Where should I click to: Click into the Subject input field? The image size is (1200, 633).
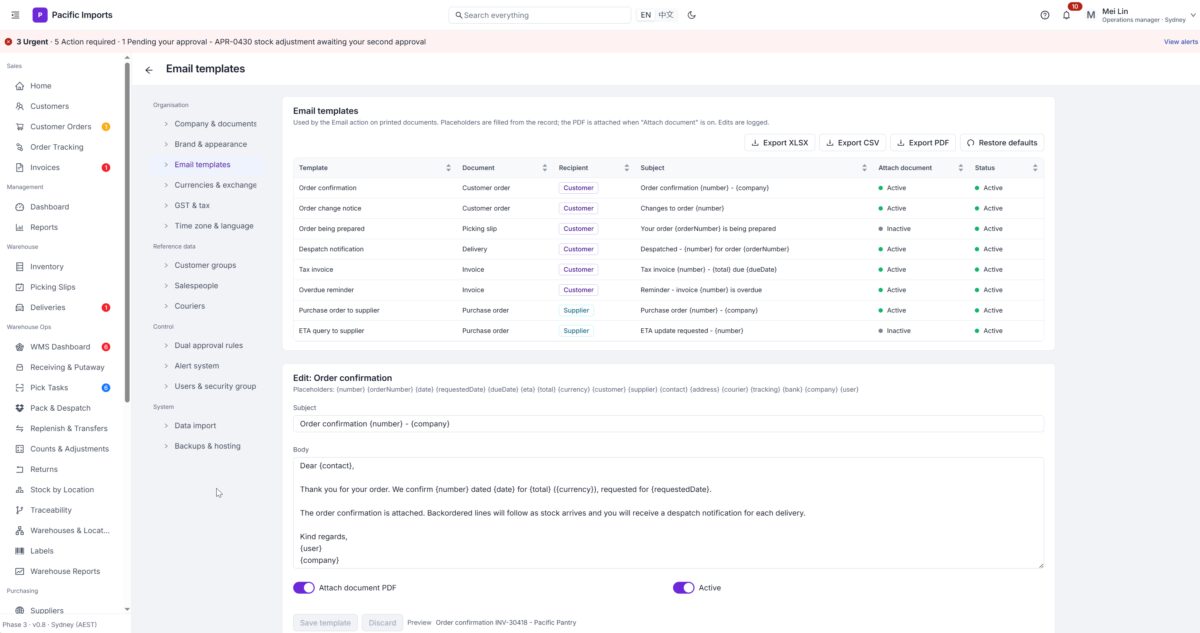click(668, 424)
